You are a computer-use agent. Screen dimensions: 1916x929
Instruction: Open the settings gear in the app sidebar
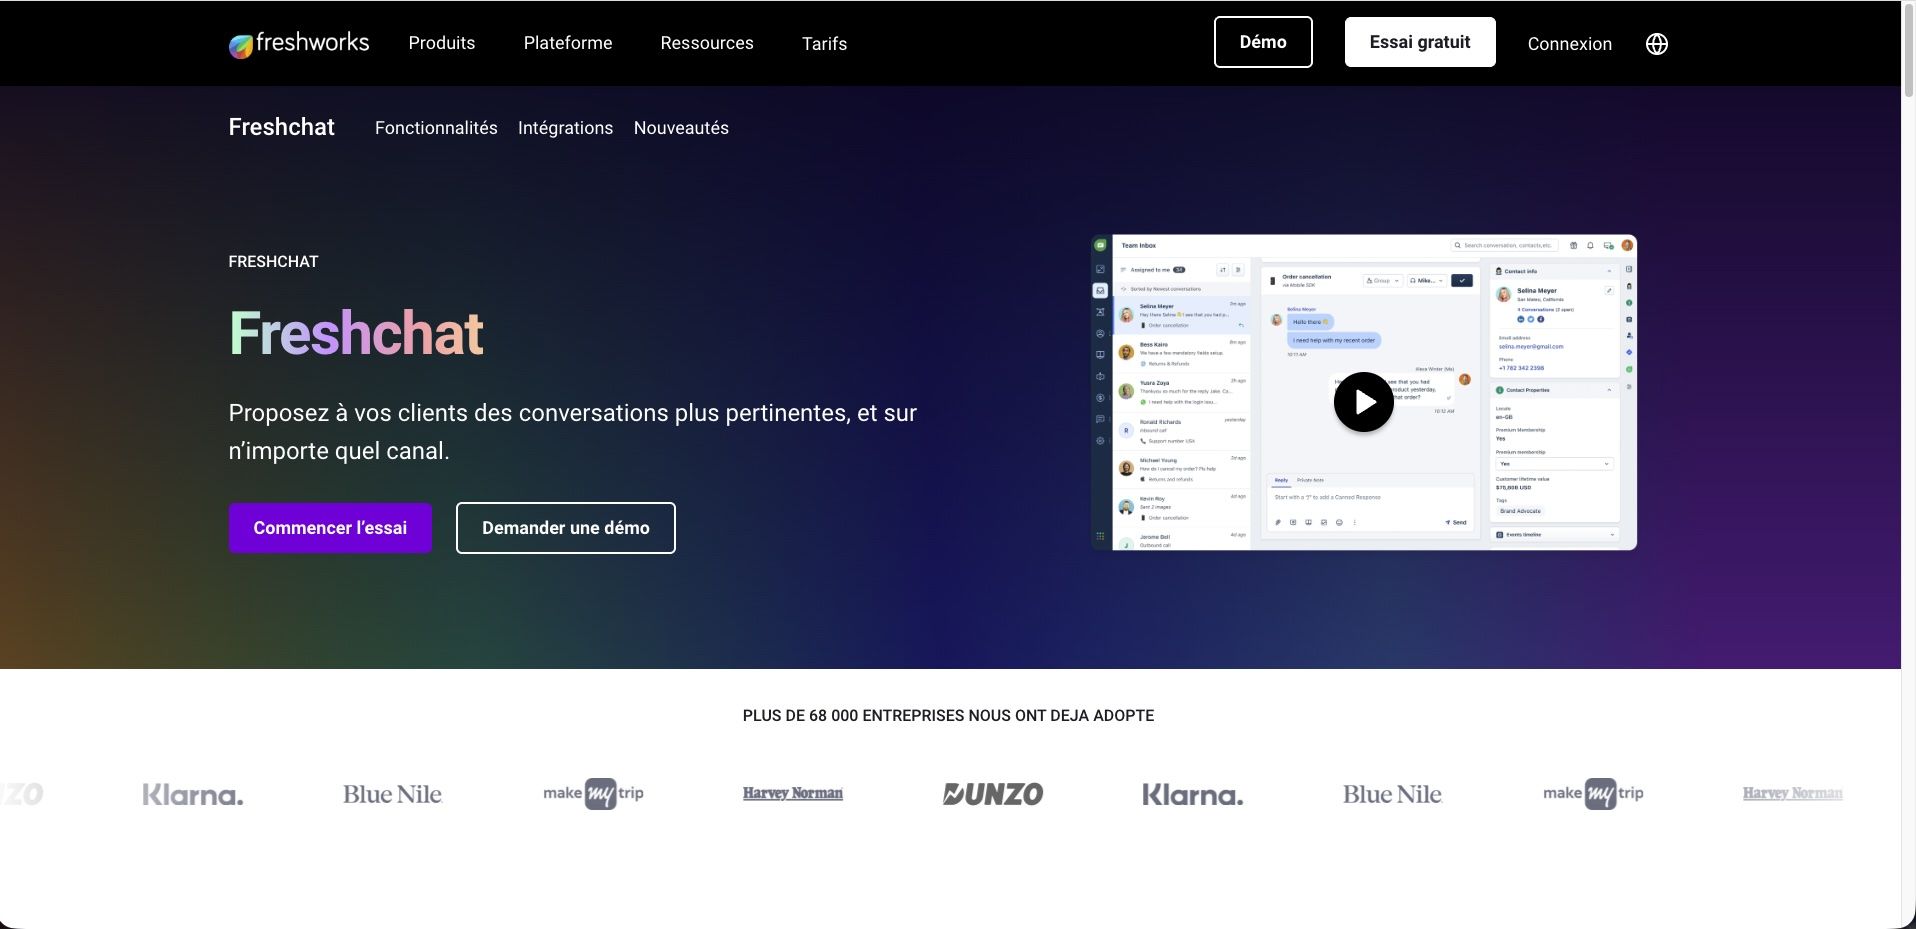tap(1100, 440)
